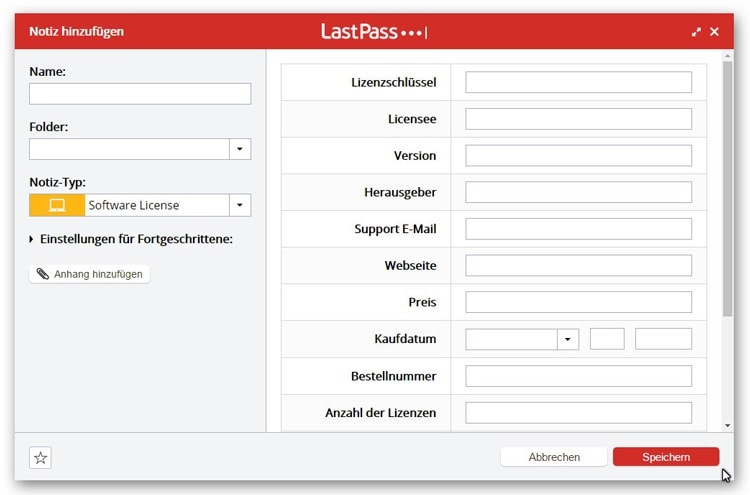Click into the Folder text field
The width and height of the screenshot is (750, 495).
click(129, 149)
